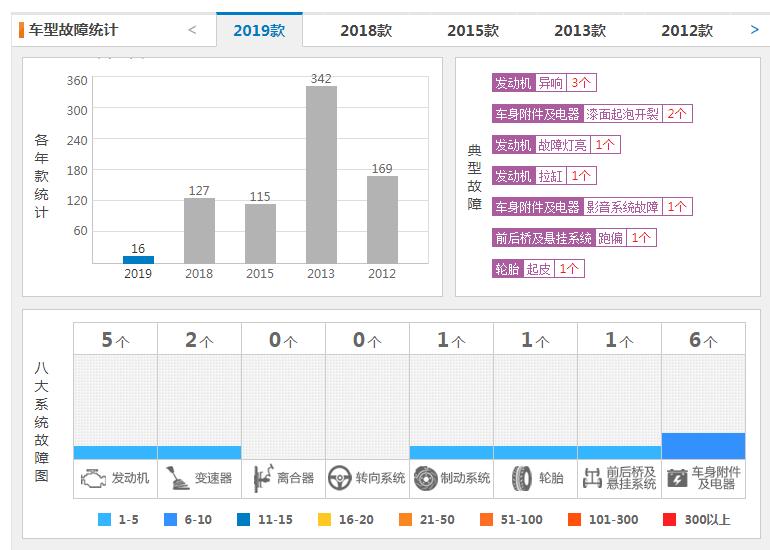Click the 16-20 yellow legend swatch
Screen dimensions: 770x550
point(324,520)
